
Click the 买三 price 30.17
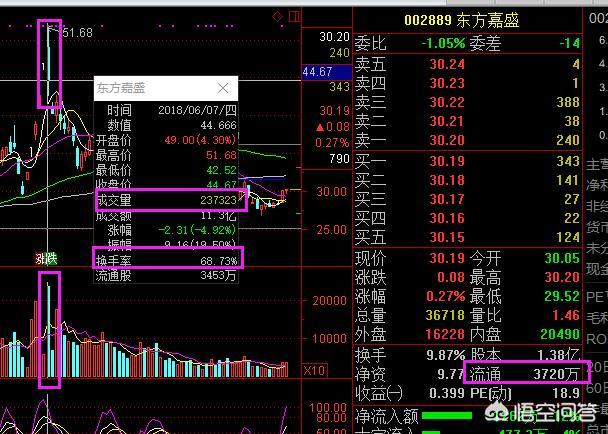click(x=447, y=199)
